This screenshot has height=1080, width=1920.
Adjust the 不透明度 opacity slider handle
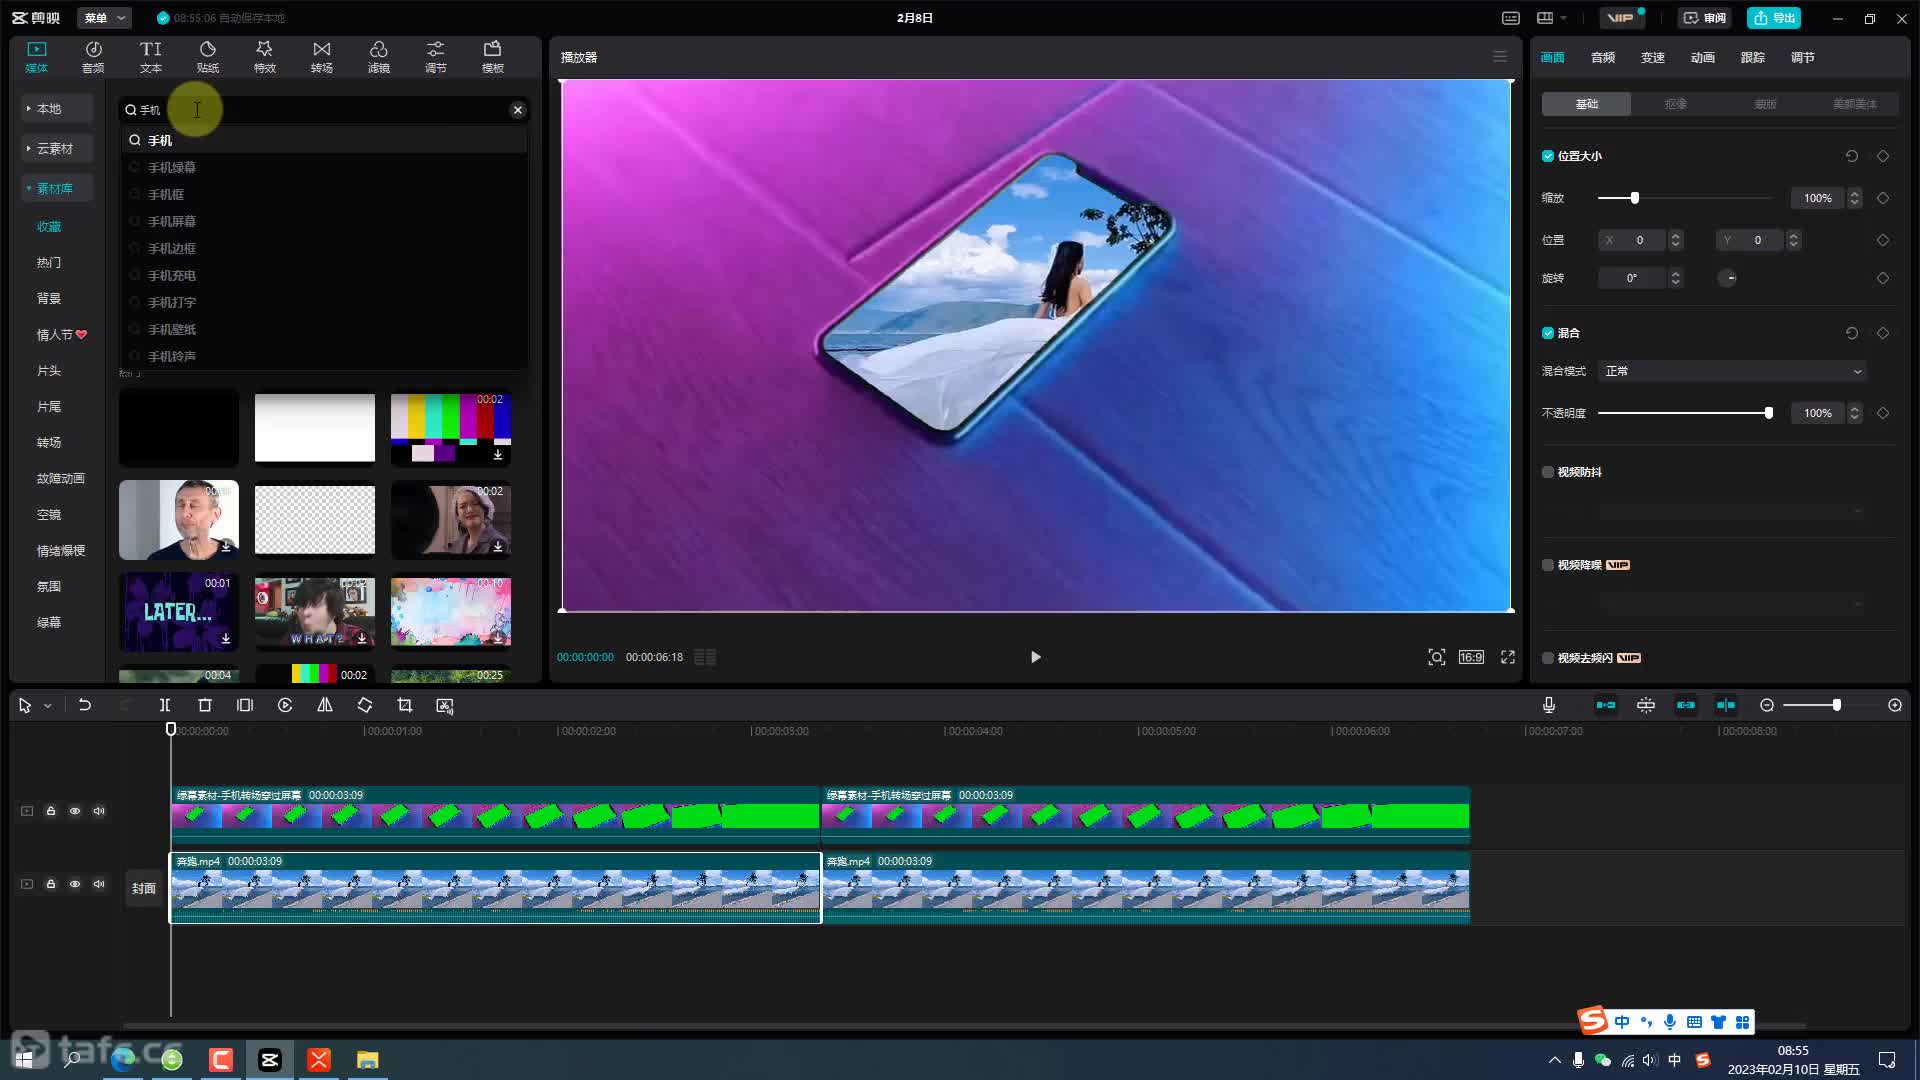1769,413
